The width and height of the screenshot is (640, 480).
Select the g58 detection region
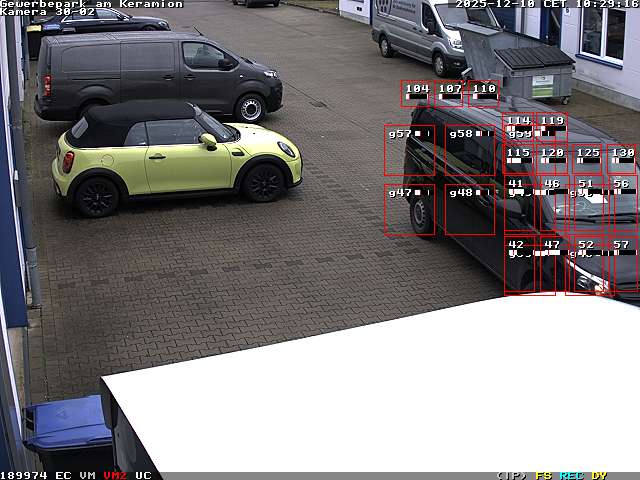click(x=469, y=150)
